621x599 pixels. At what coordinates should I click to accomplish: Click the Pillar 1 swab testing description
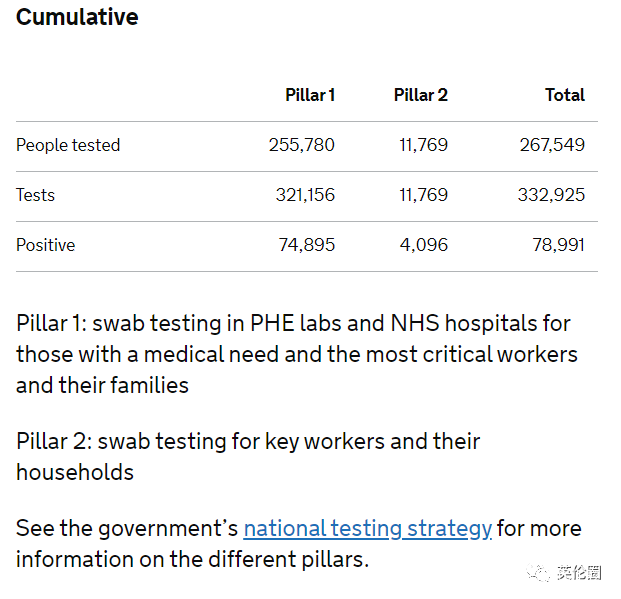[296, 354]
